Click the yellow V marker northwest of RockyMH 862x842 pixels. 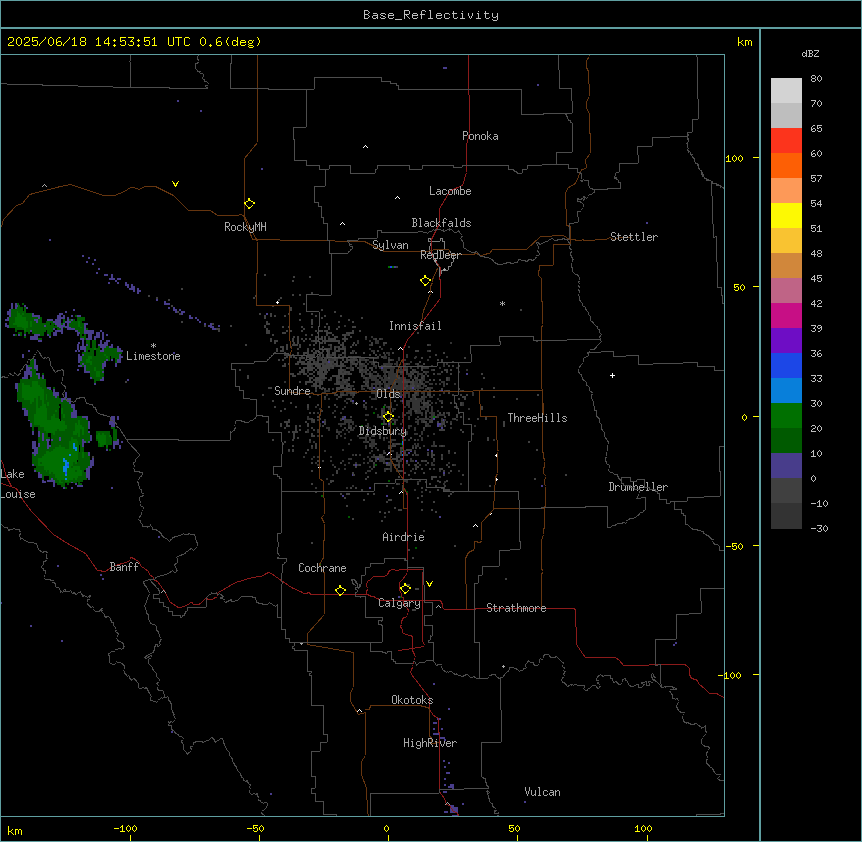tap(175, 184)
